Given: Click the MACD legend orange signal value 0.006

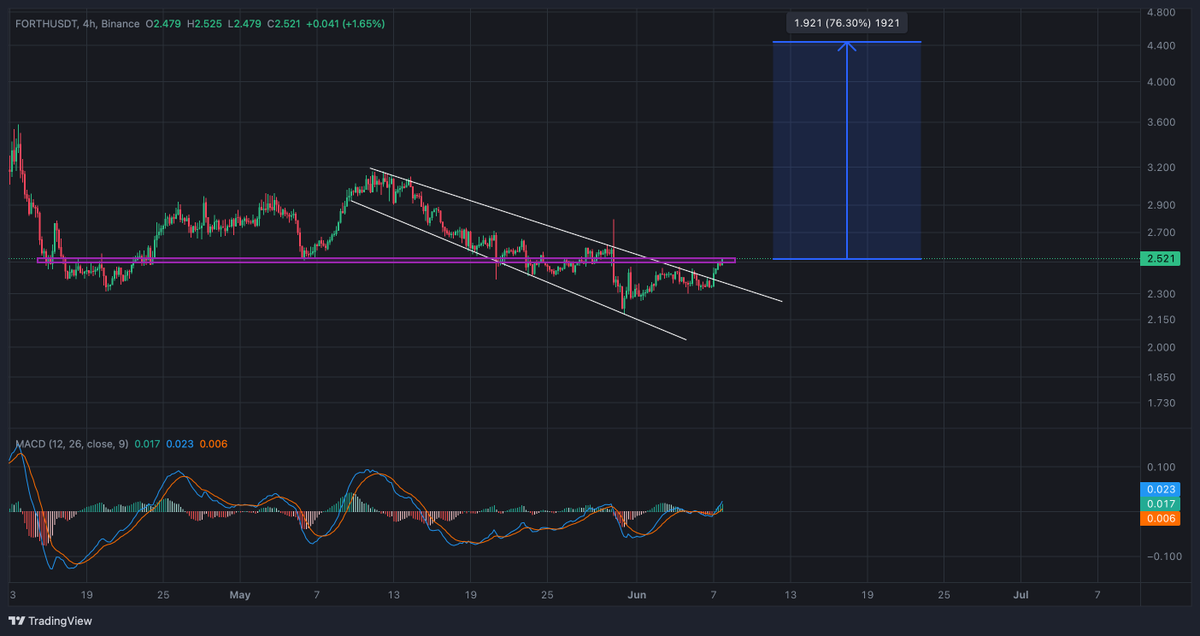Looking at the screenshot, I should (213, 443).
